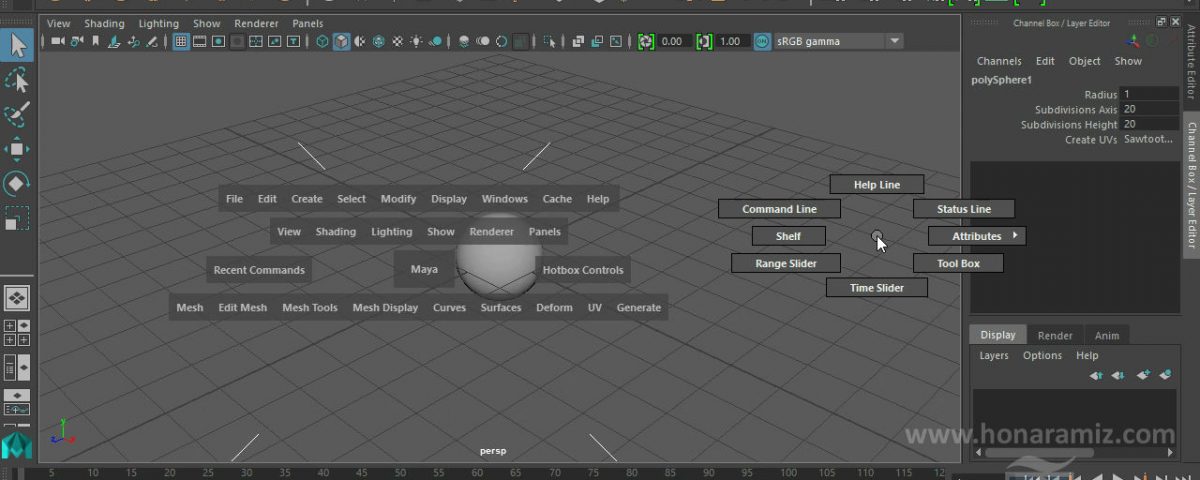Toggle Command Line in marking menu
The height and width of the screenshot is (480, 1200).
(779, 209)
